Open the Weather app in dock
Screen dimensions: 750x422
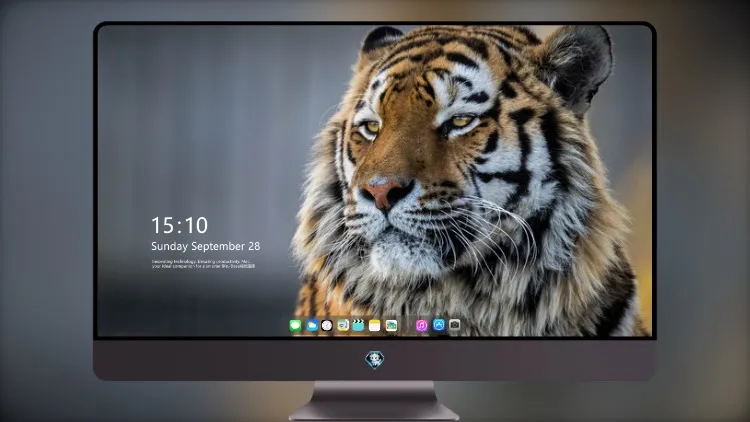312,326
